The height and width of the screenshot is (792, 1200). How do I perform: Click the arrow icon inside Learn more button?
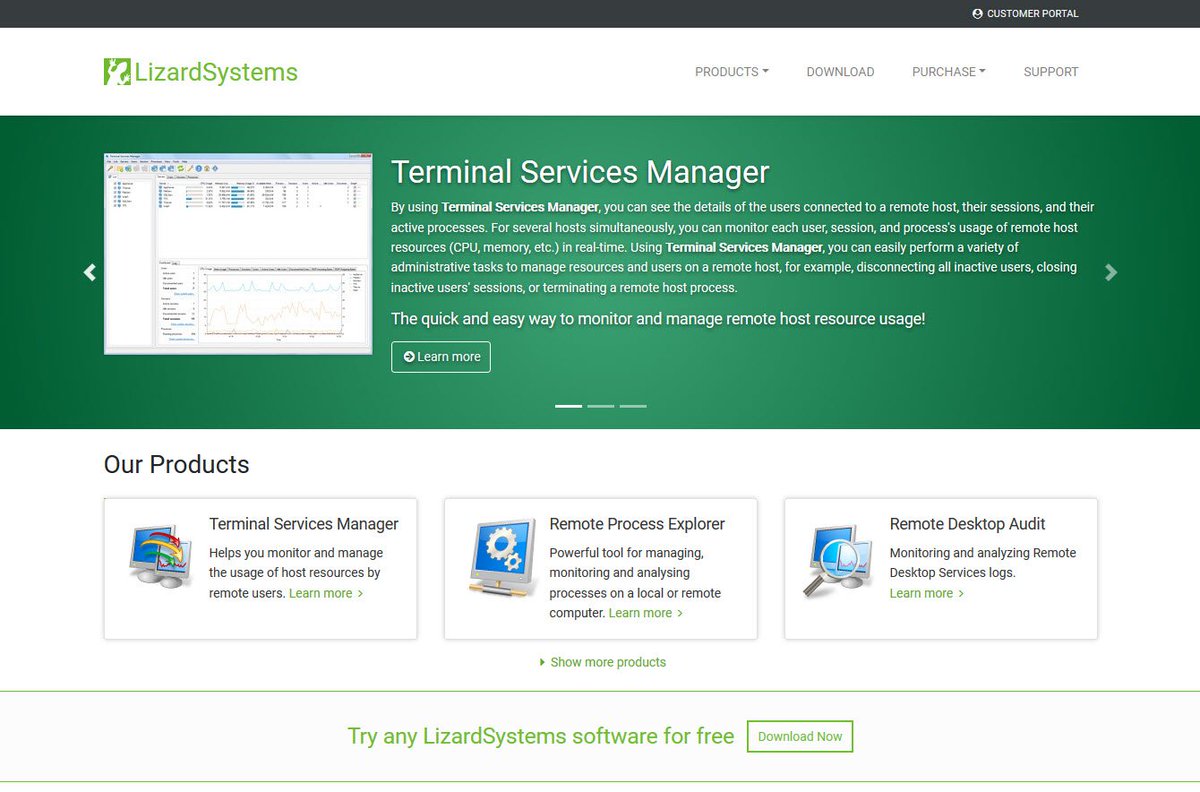410,357
